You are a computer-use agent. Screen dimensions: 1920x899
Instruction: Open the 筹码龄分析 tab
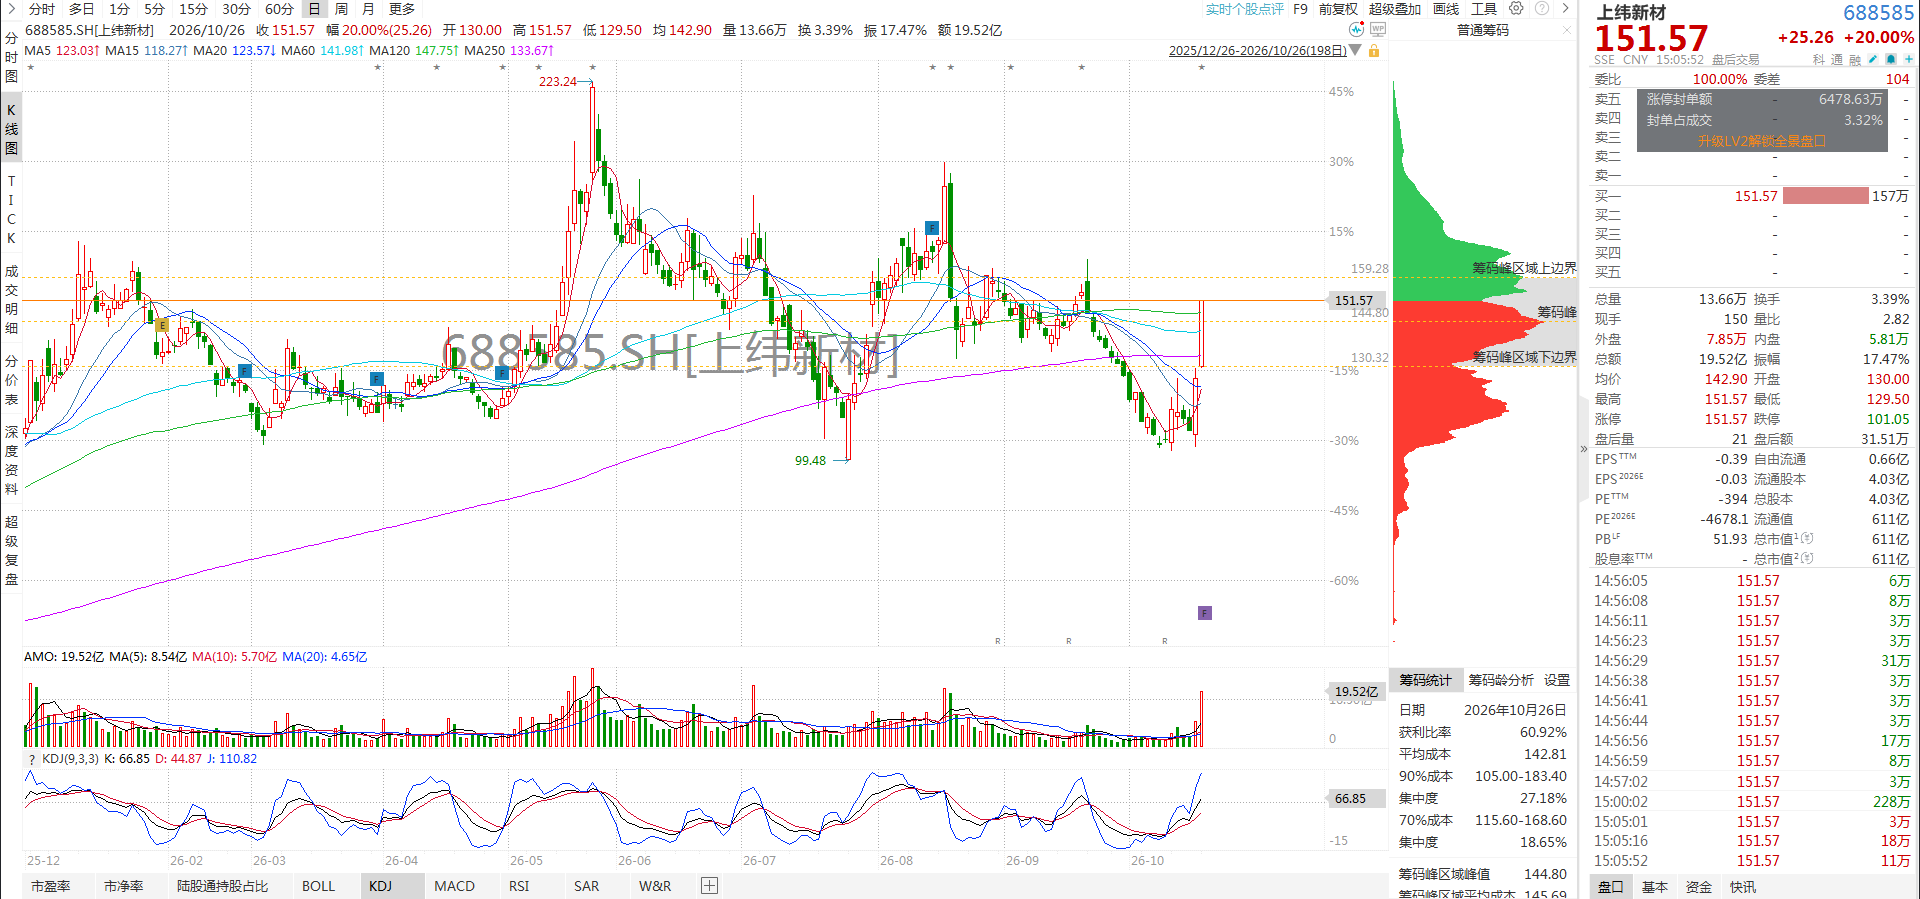[1501, 680]
